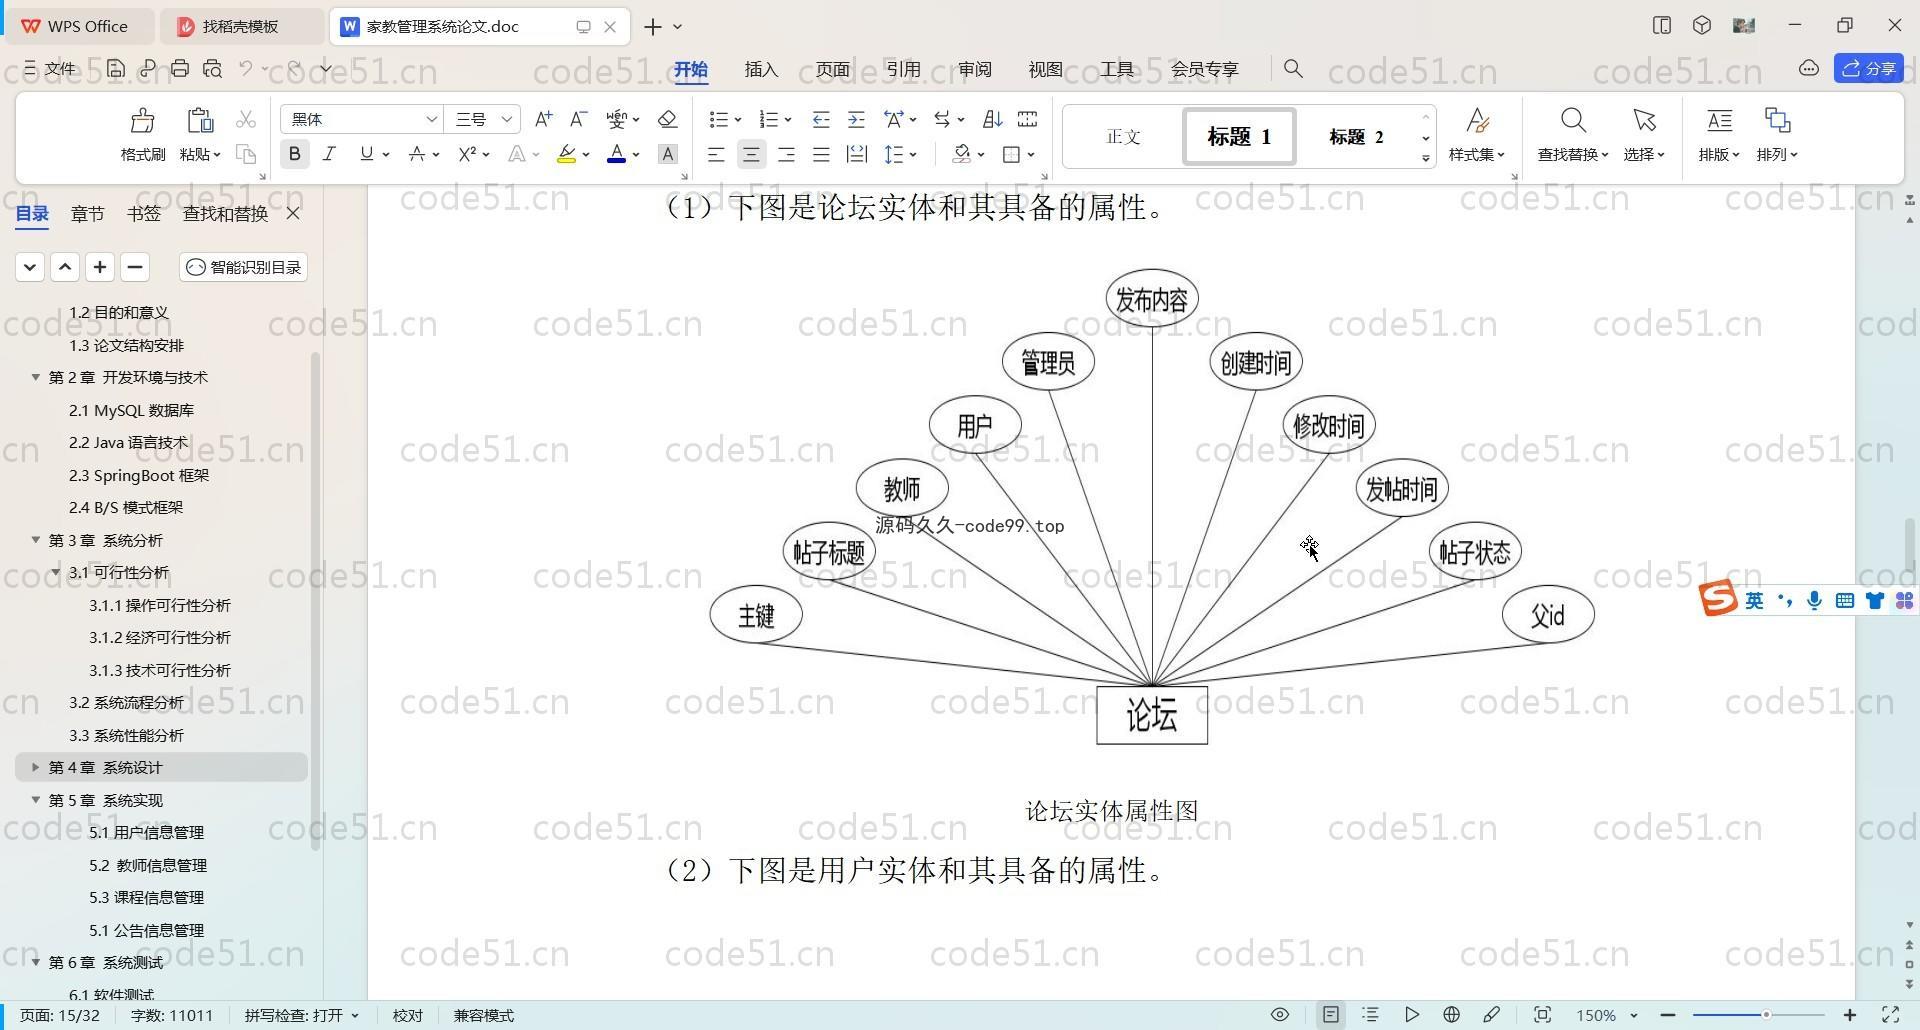Click the increase font size icon
The image size is (1920, 1030).
543,119
